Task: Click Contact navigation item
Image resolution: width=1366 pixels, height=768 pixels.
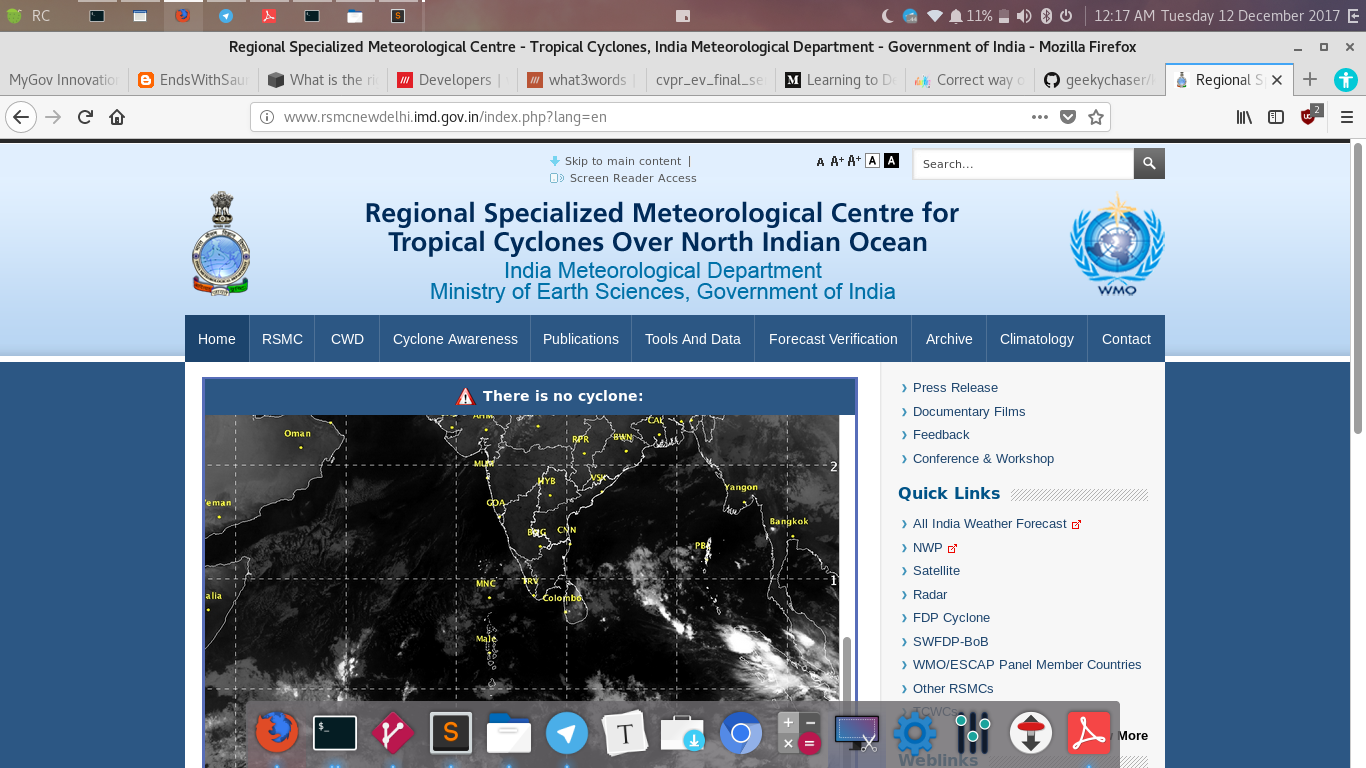Action: [x=1126, y=339]
